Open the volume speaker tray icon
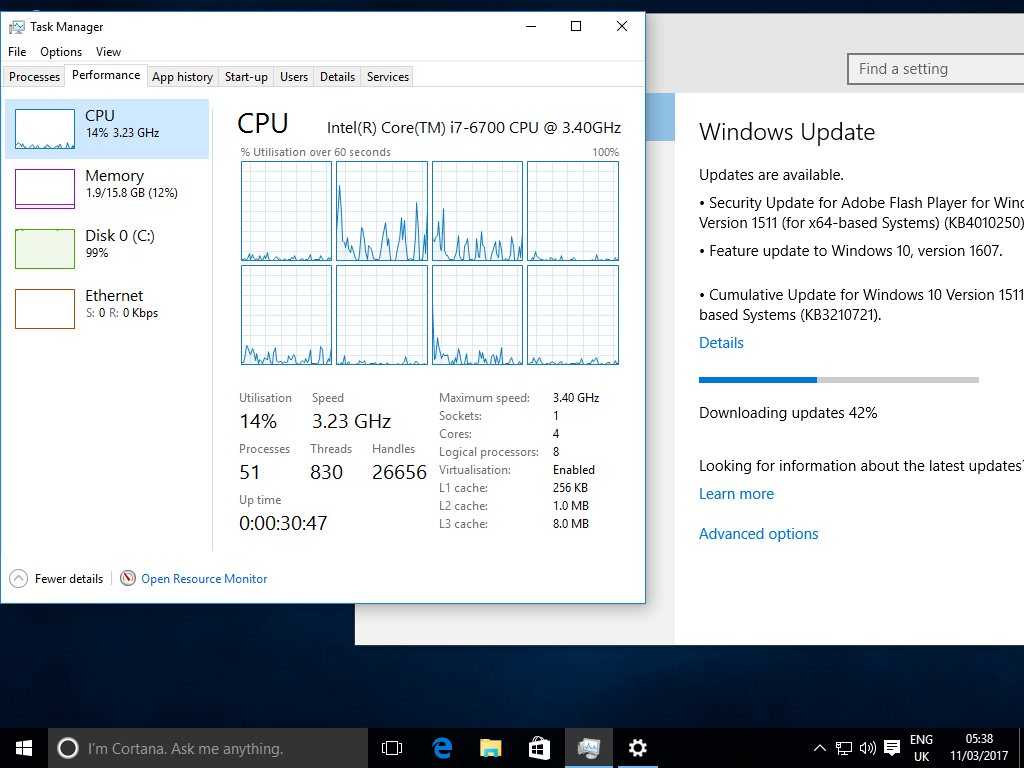Image resolution: width=1024 pixels, height=768 pixels. (x=867, y=748)
